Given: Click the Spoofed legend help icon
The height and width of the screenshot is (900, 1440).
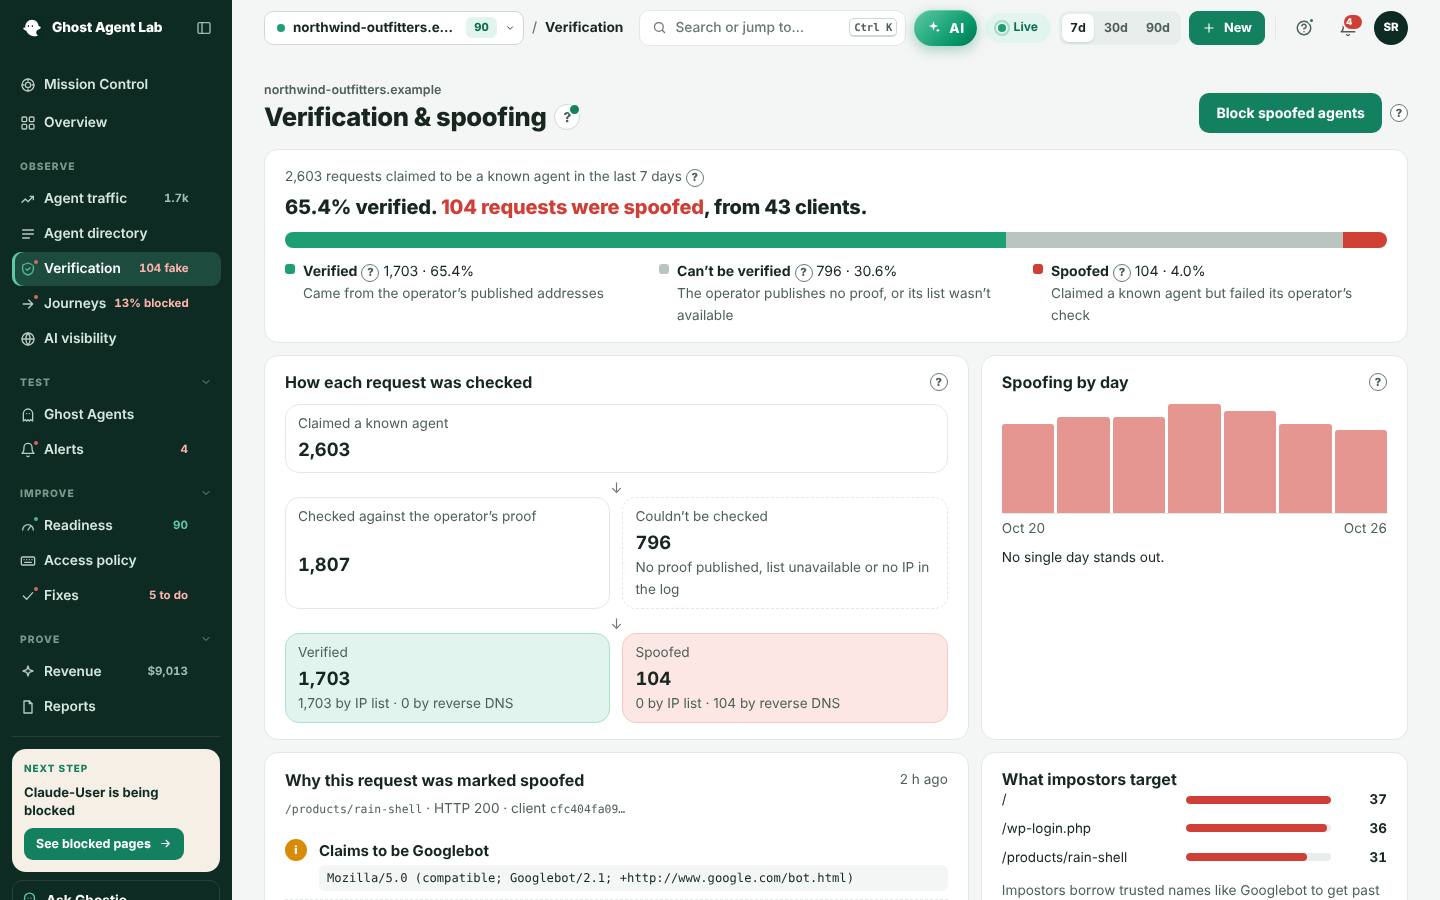Looking at the screenshot, I should (1122, 272).
